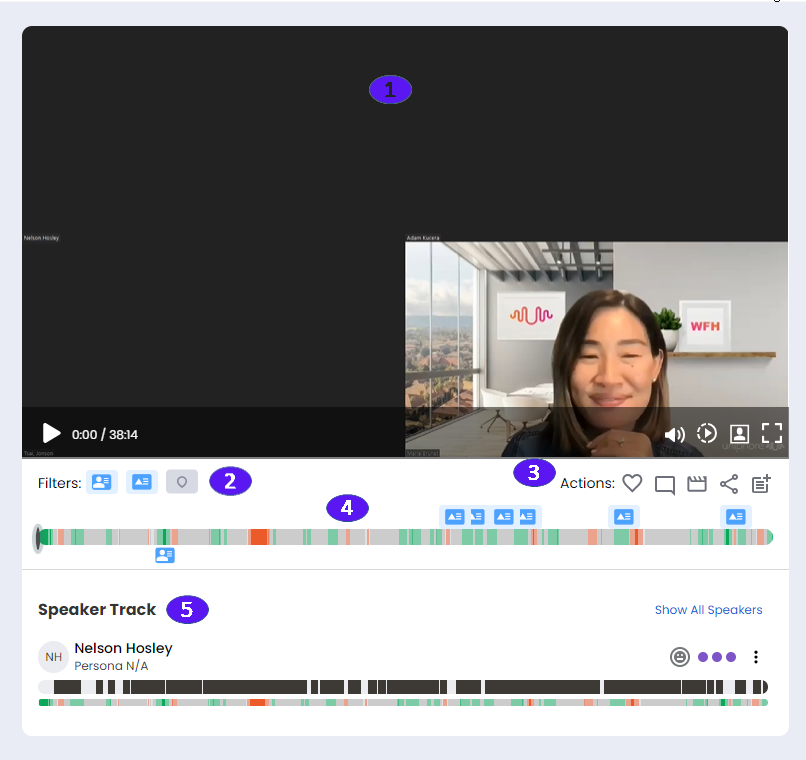Toggle the greyed-out pin filter
806x760 pixels.
click(181, 482)
